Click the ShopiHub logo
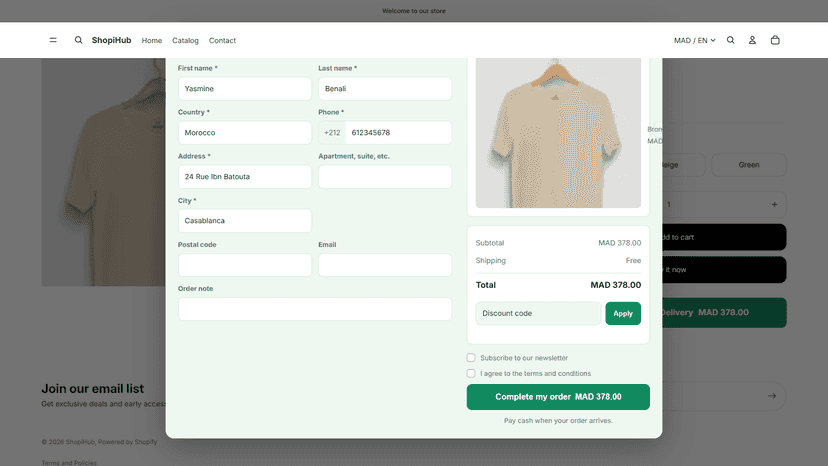 tap(111, 40)
